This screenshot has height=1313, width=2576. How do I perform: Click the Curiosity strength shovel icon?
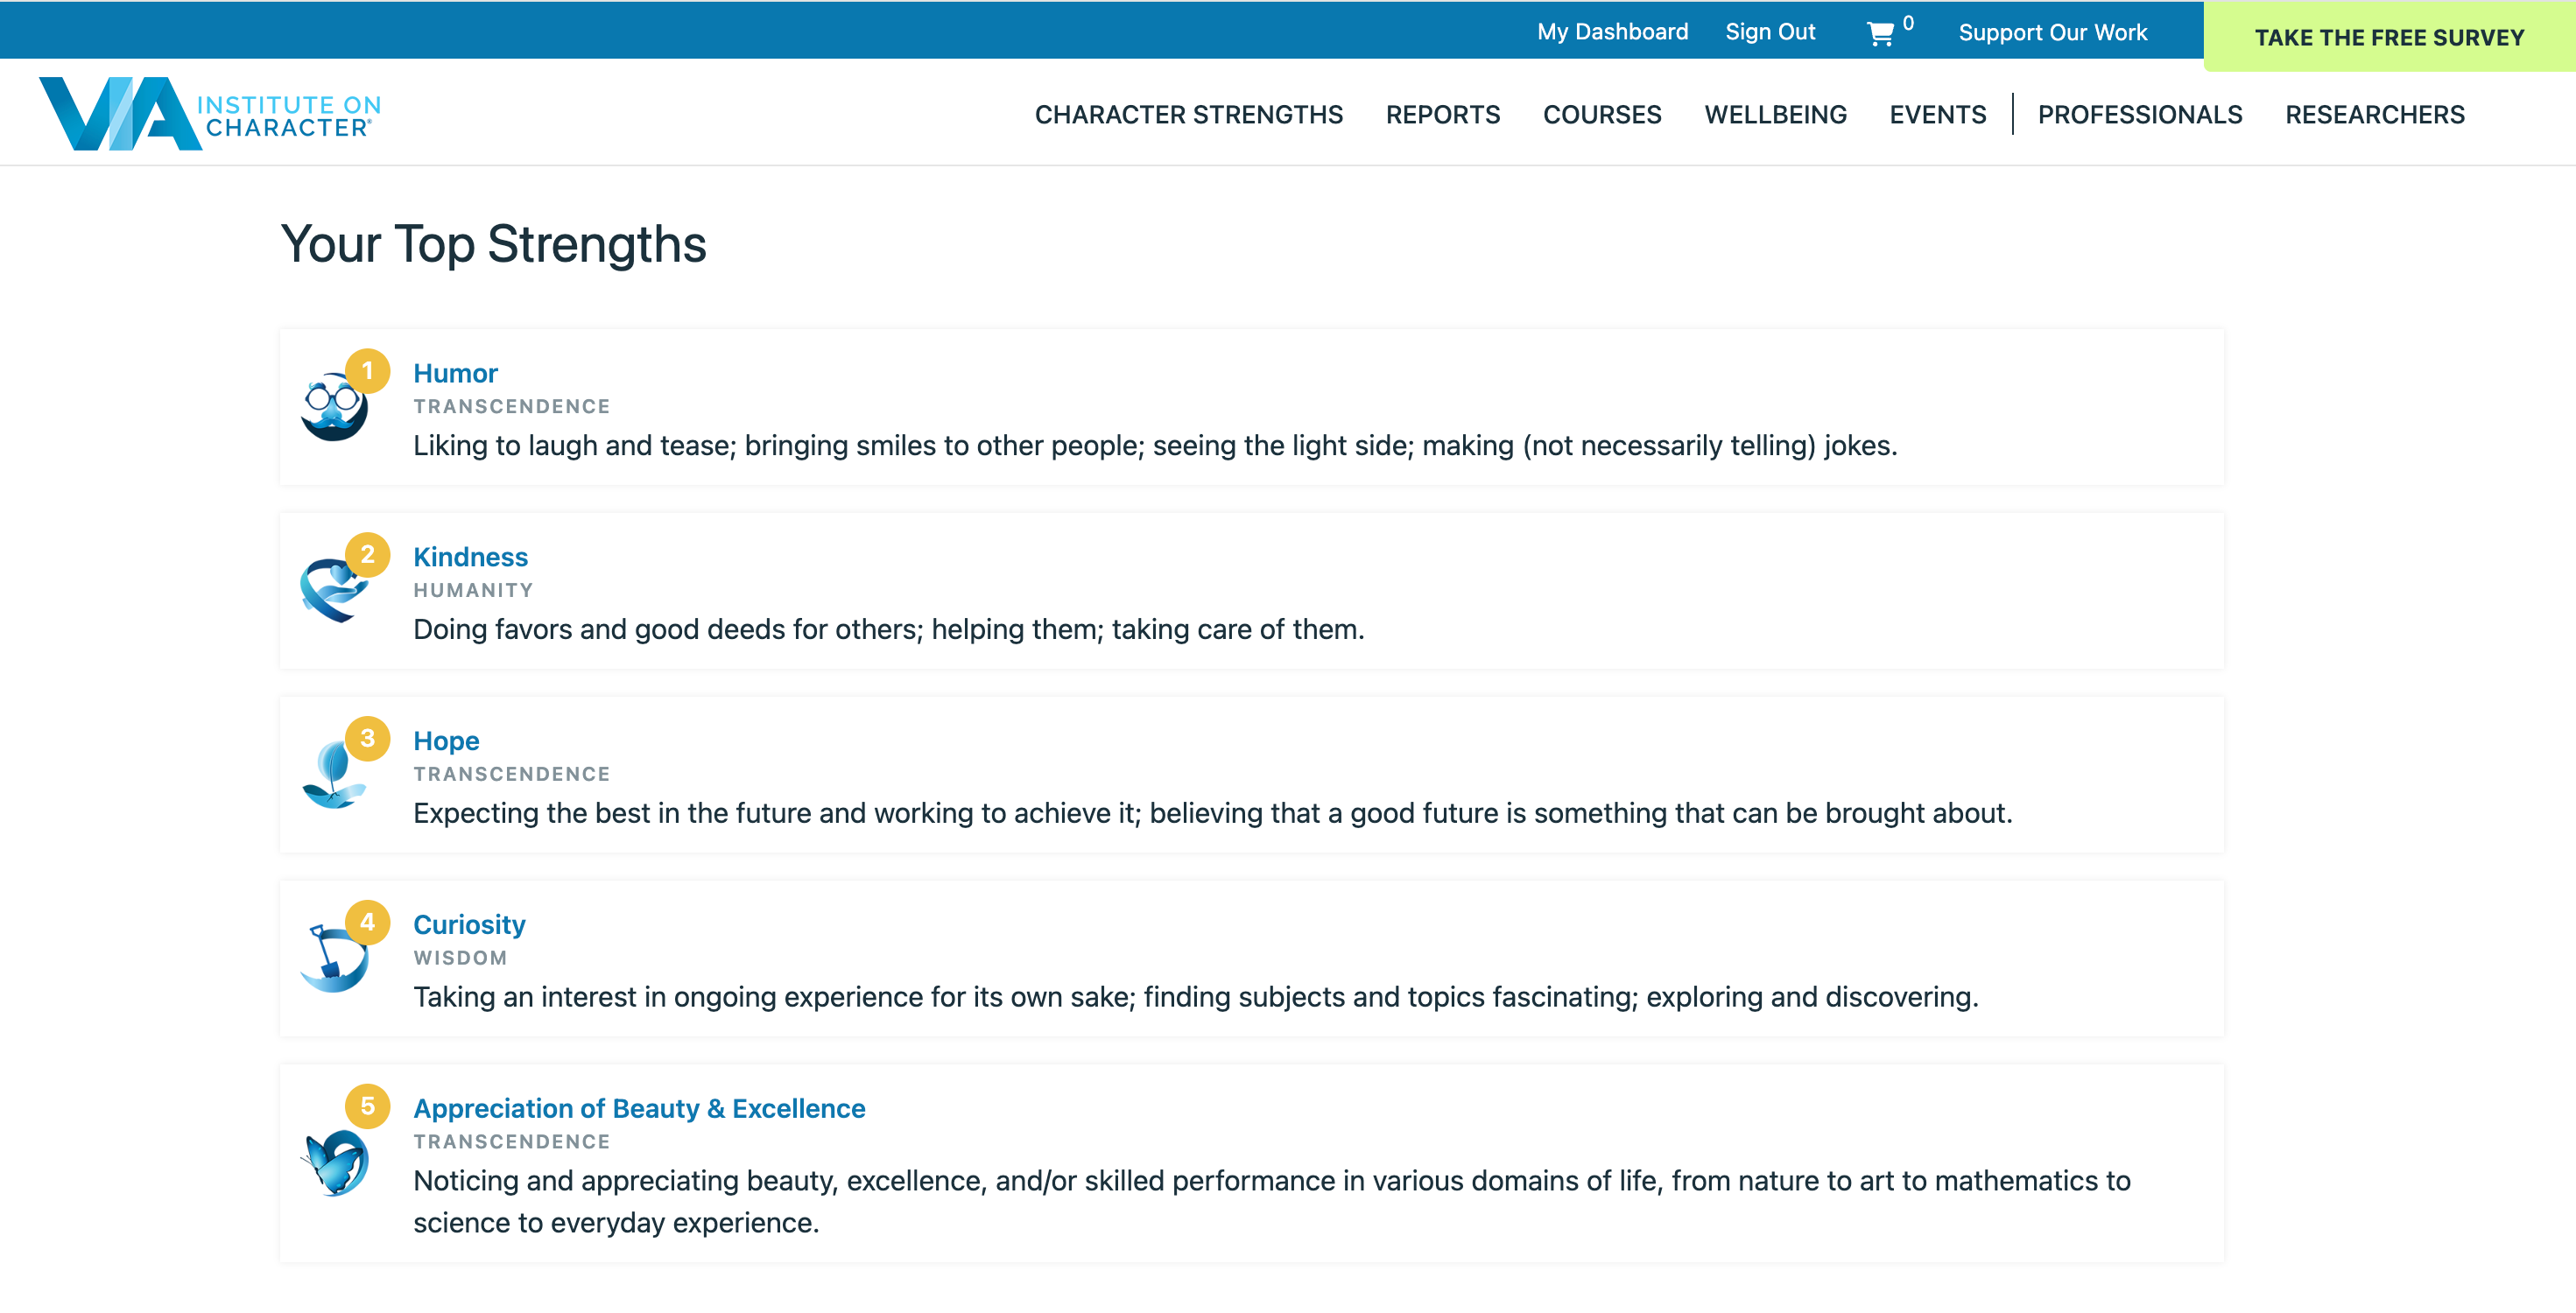(334, 958)
